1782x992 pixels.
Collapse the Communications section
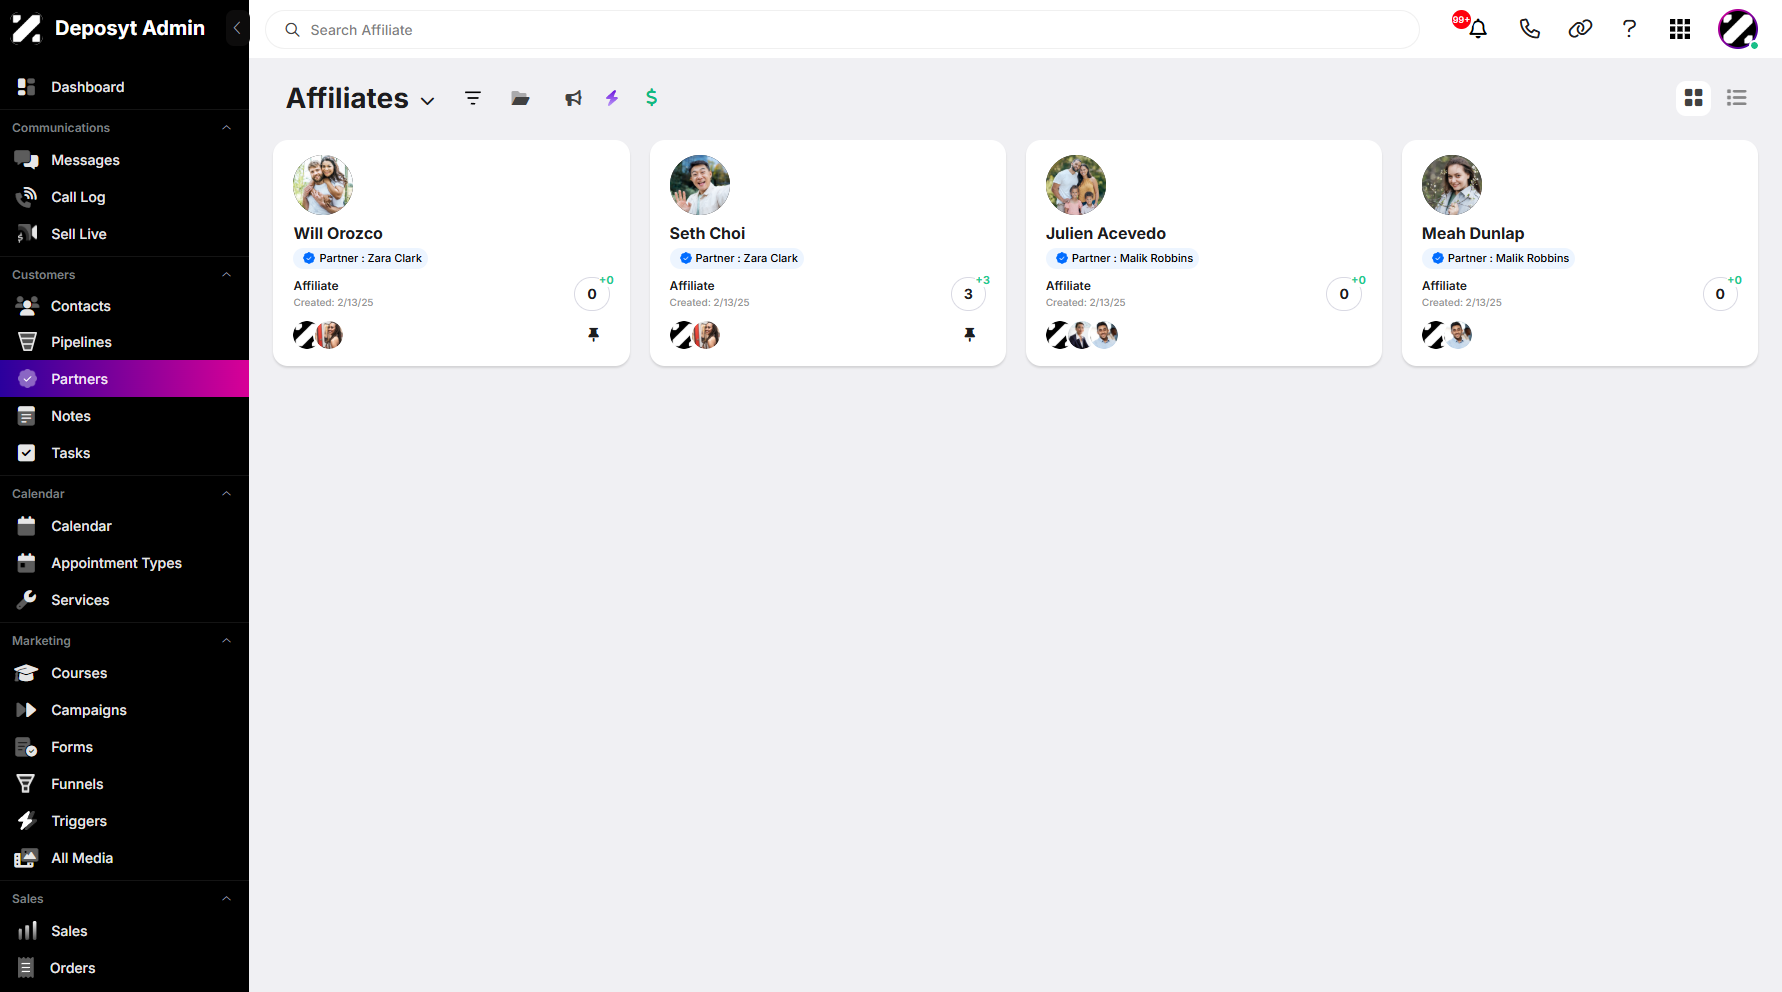coord(226,128)
